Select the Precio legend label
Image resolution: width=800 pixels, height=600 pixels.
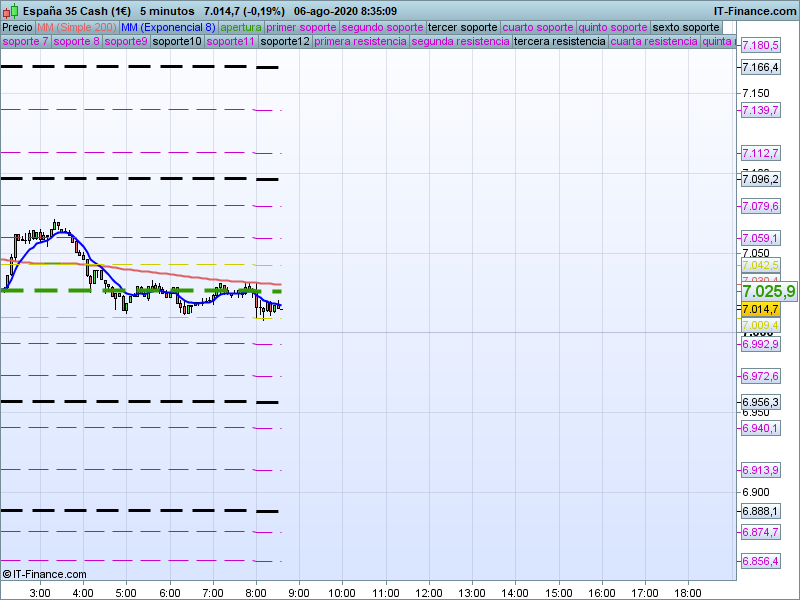[x=17, y=27]
